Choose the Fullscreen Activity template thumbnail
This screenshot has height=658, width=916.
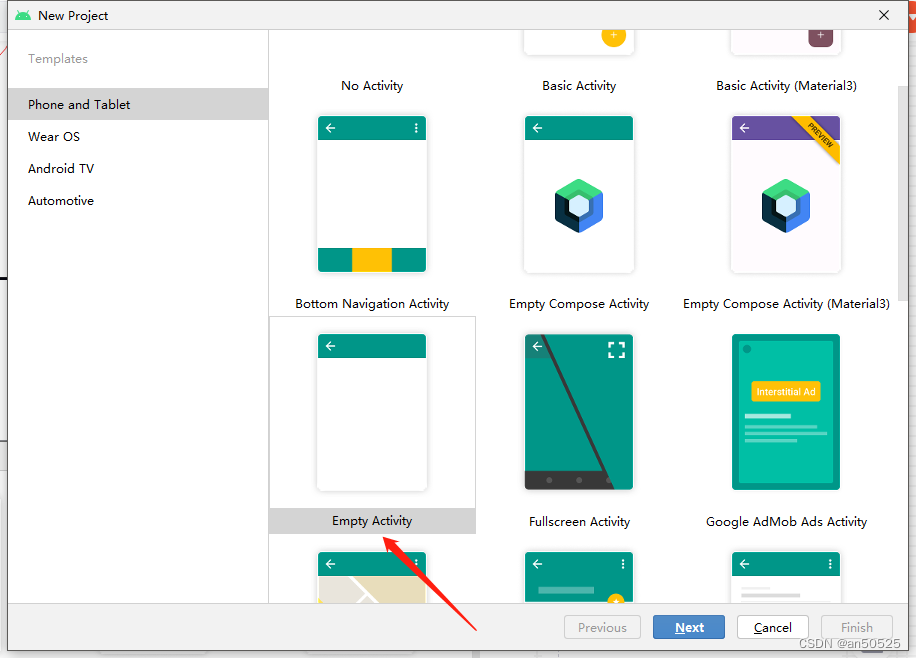pos(578,412)
